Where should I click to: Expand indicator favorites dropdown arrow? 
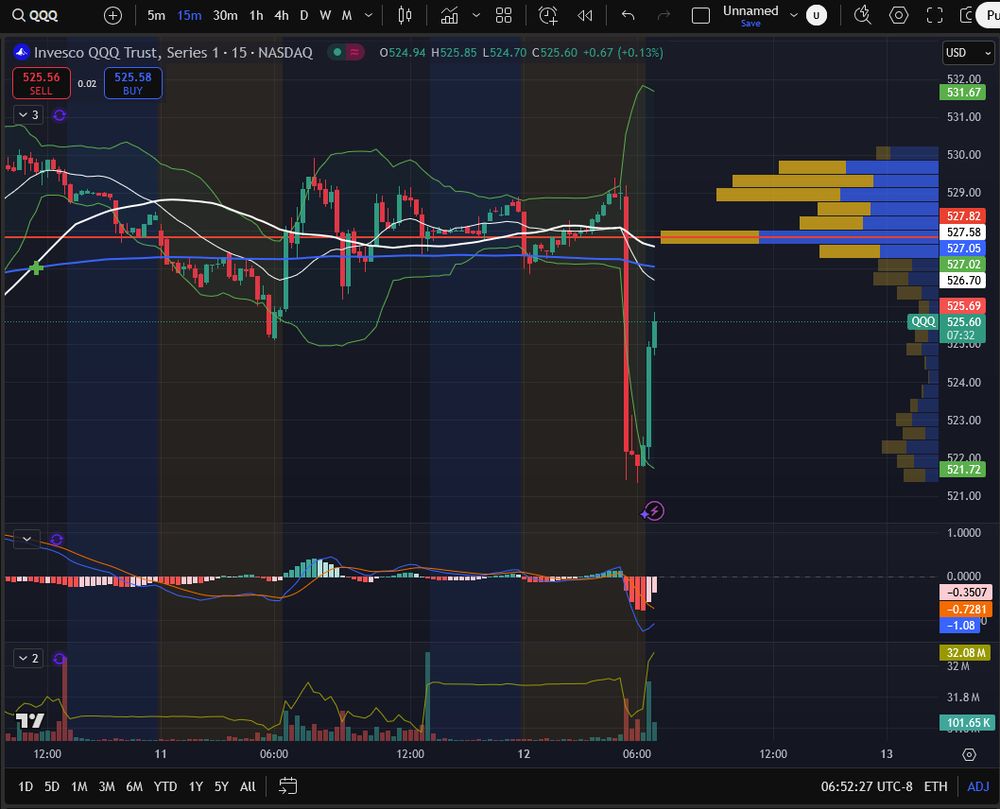pos(476,15)
